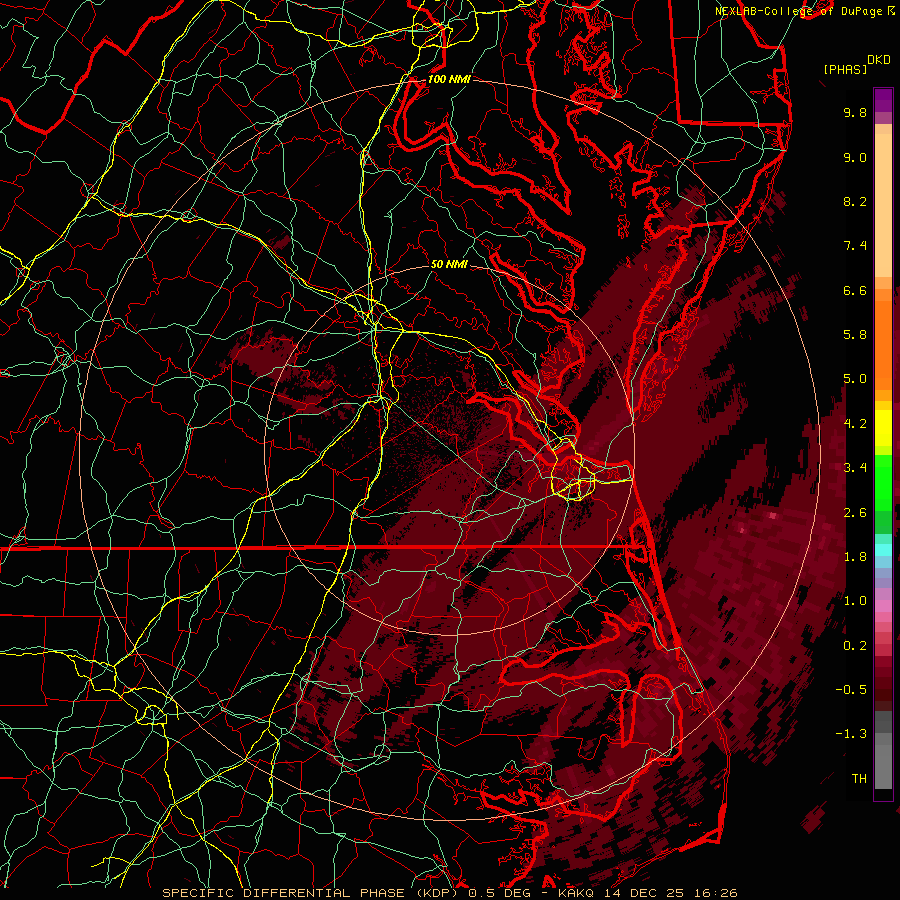
Task: Click the TH label on the color scale
Action: [x=859, y=778]
